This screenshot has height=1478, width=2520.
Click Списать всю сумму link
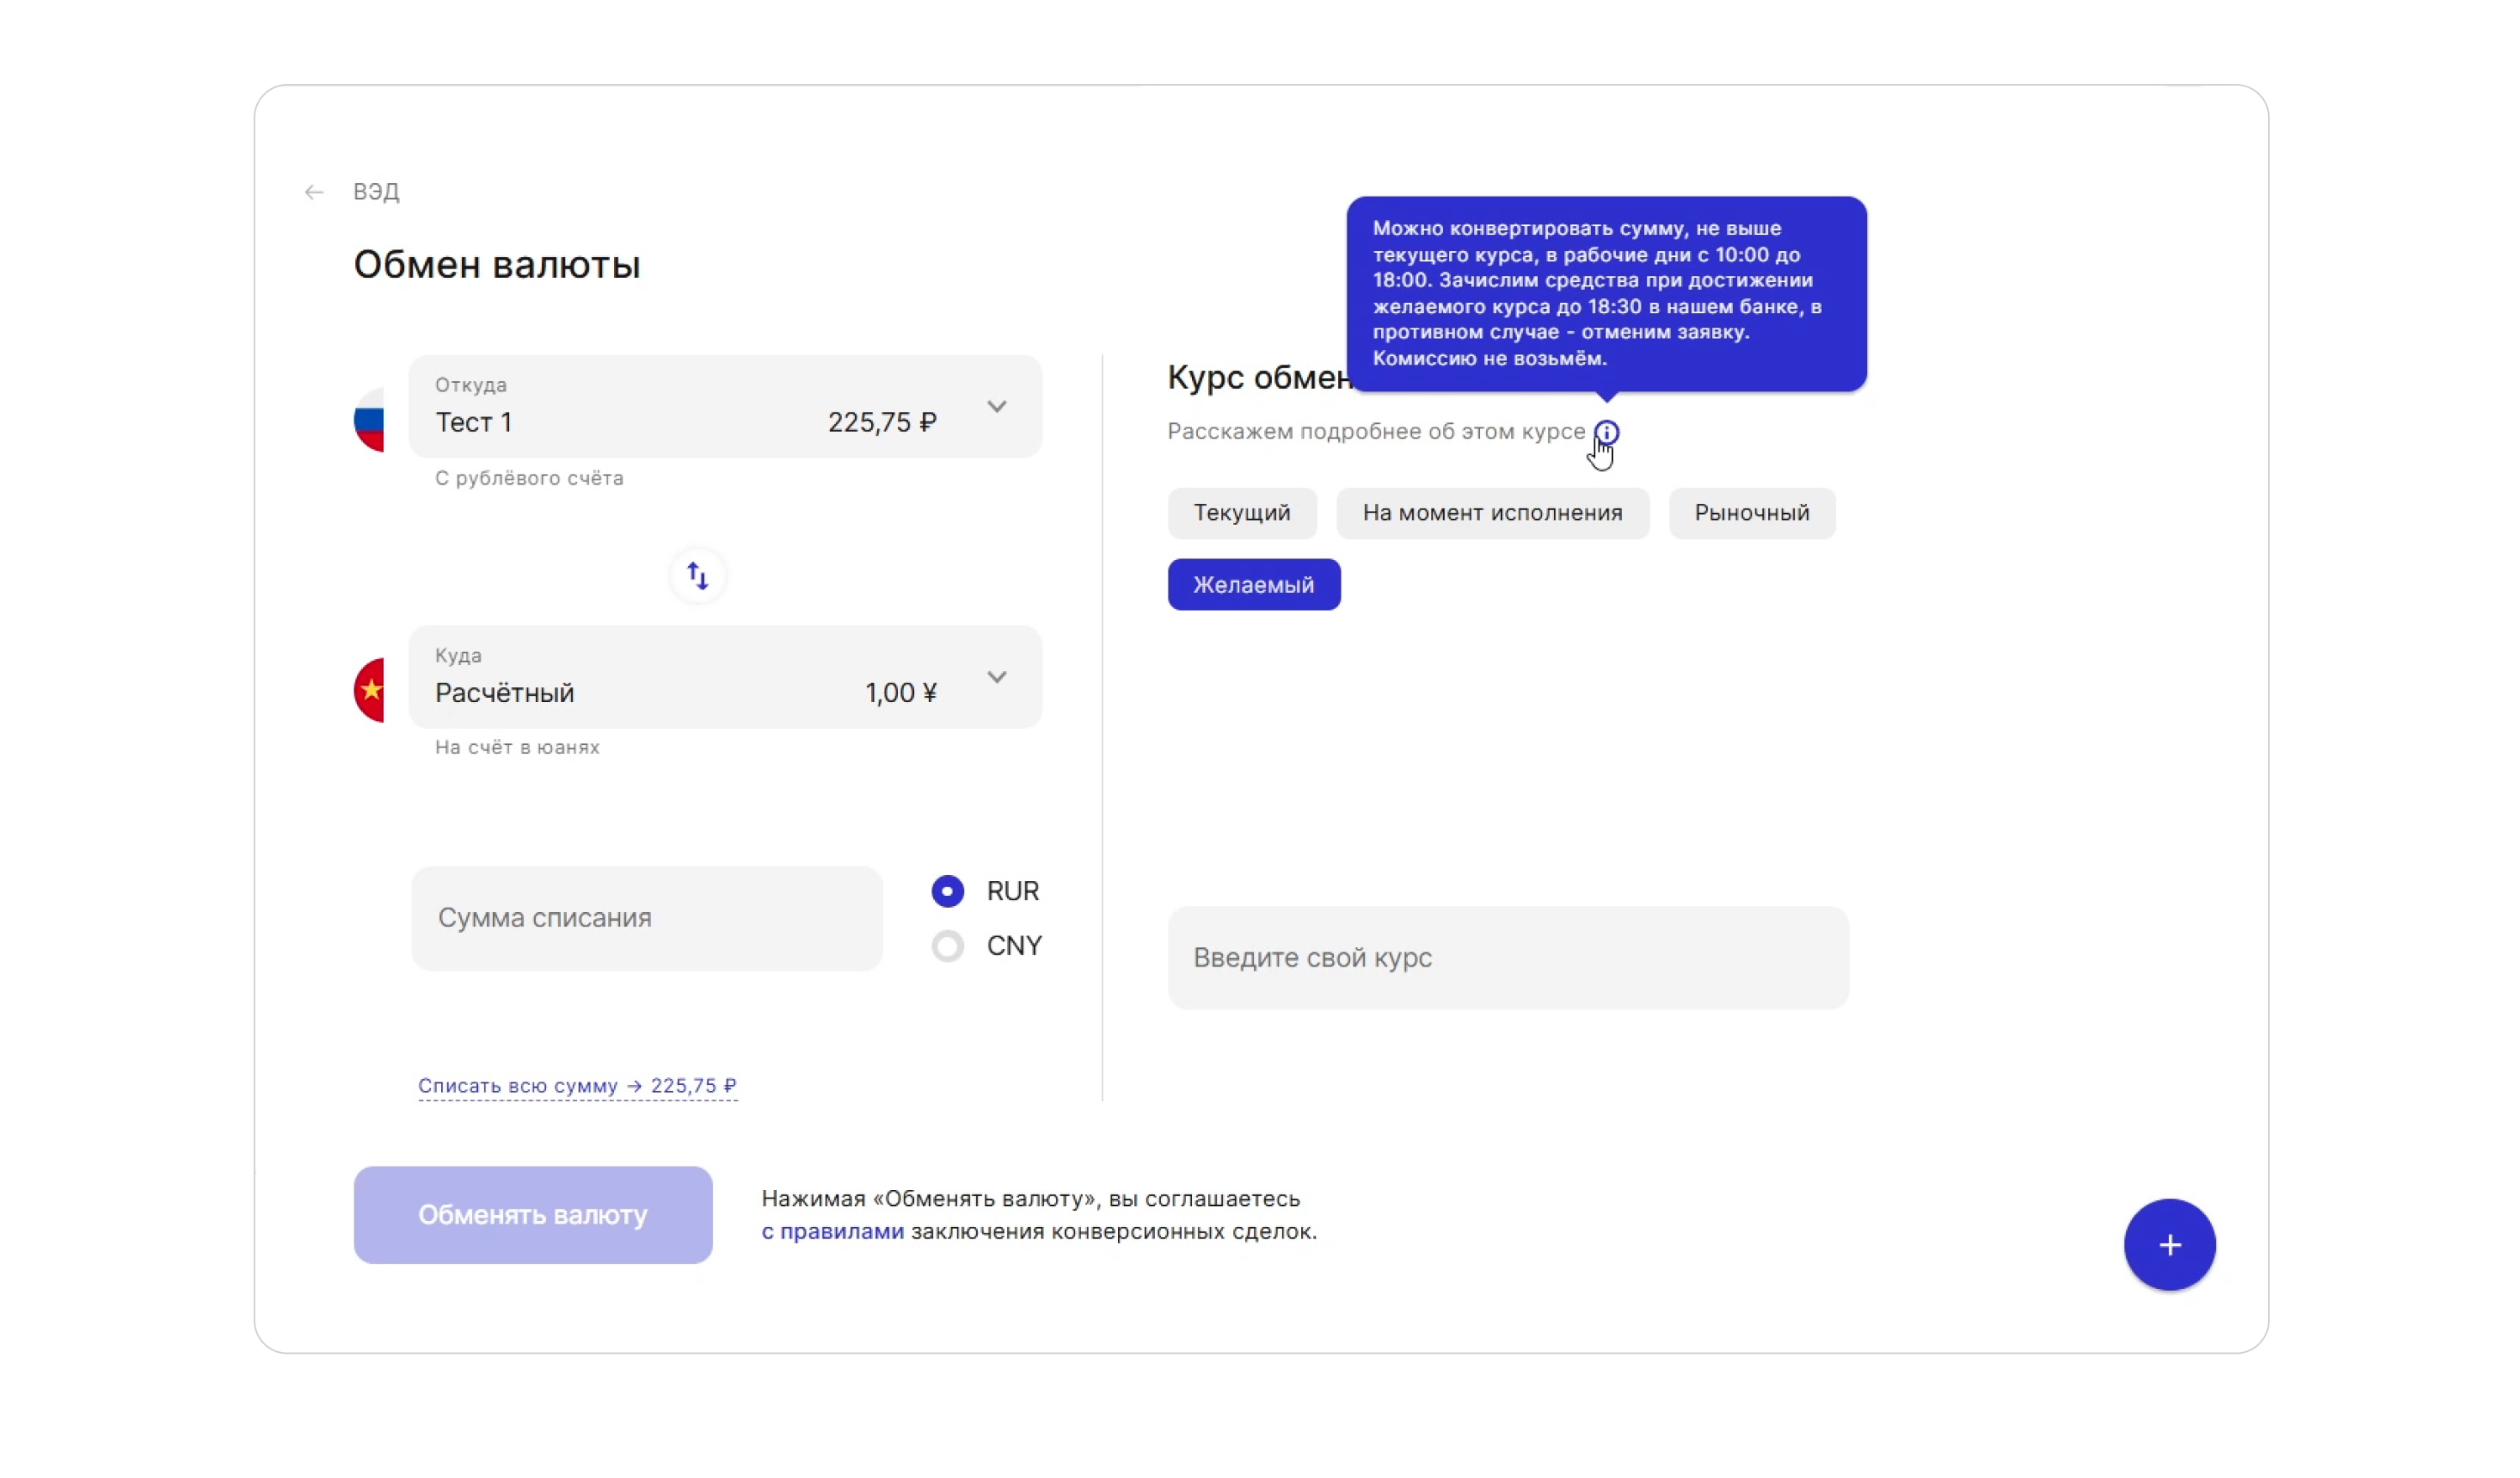[x=577, y=1086]
